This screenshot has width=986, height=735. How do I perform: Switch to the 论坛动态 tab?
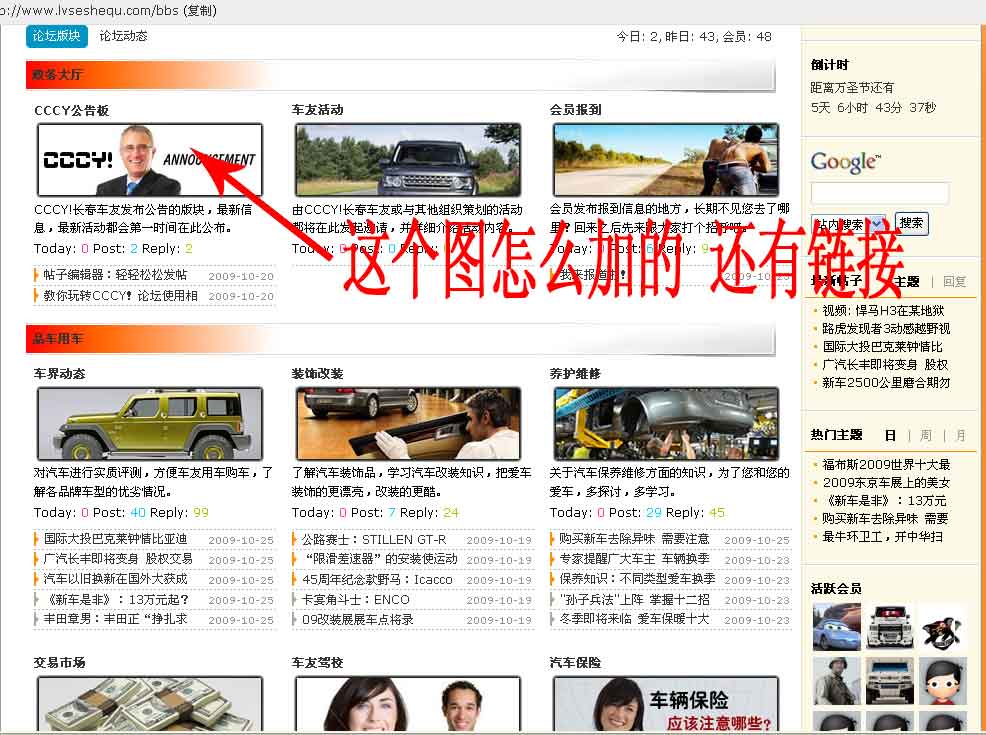[x=123, y=36]
